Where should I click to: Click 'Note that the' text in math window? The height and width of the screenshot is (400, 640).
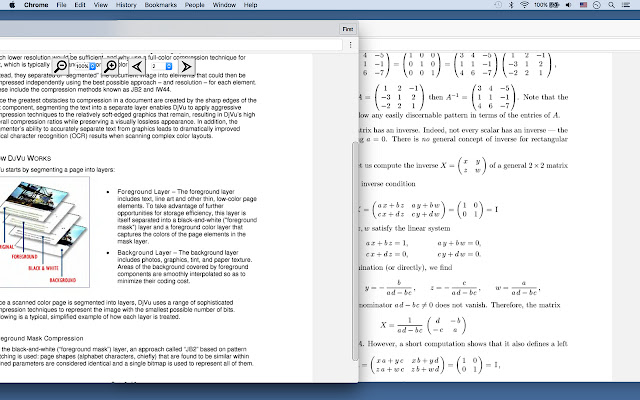coord(545,97)
